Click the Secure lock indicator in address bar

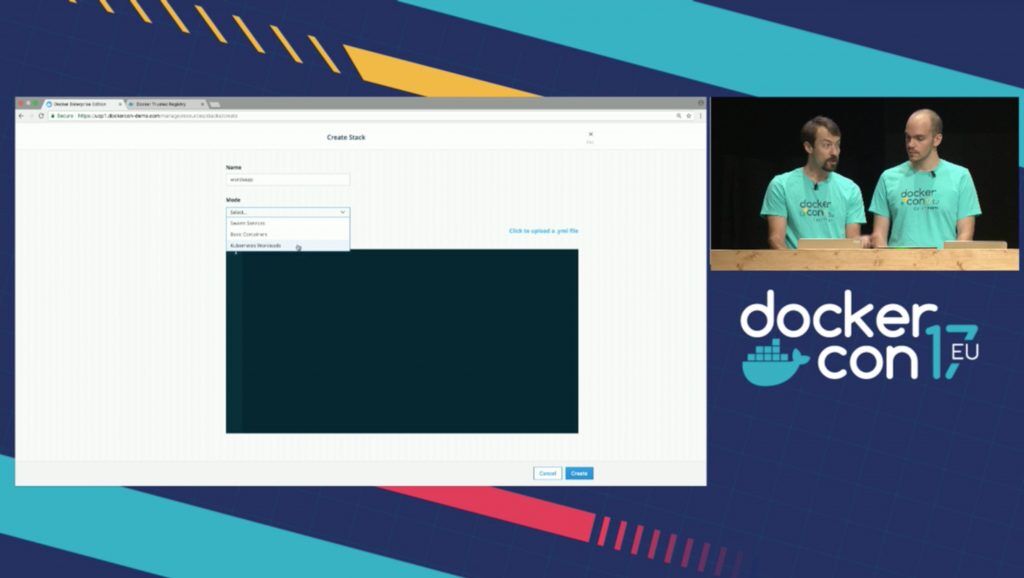coord(62,116)
